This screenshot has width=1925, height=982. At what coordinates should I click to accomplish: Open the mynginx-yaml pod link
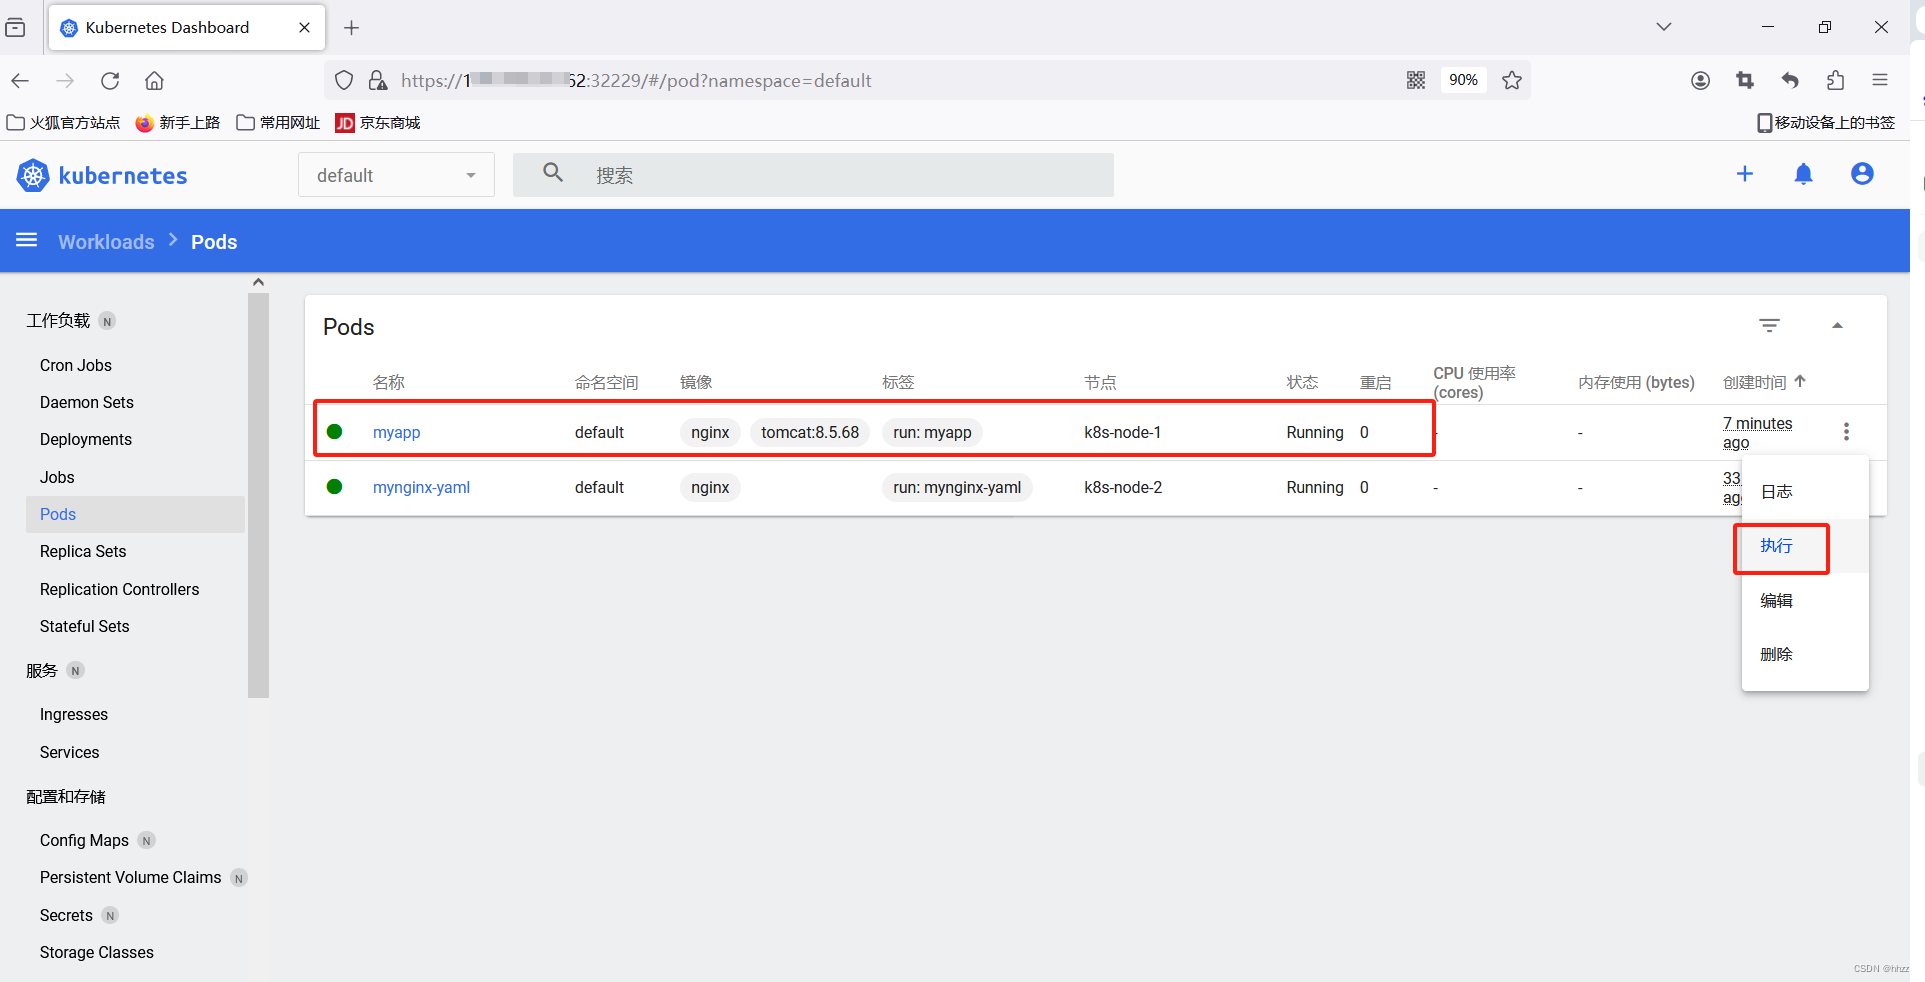coord(421,487)
